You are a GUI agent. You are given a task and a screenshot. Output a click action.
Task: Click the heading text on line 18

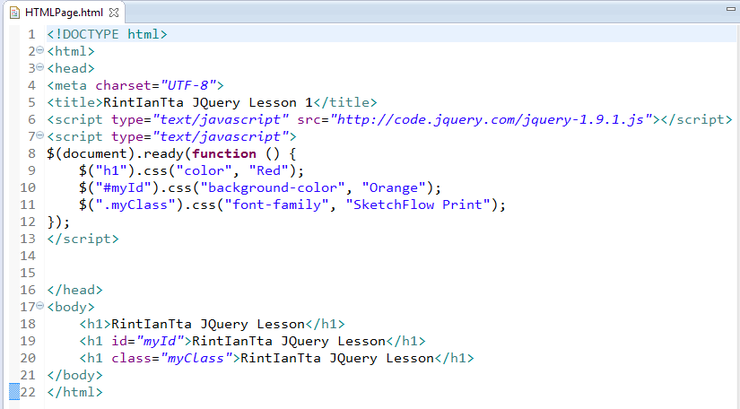[208, 324]
